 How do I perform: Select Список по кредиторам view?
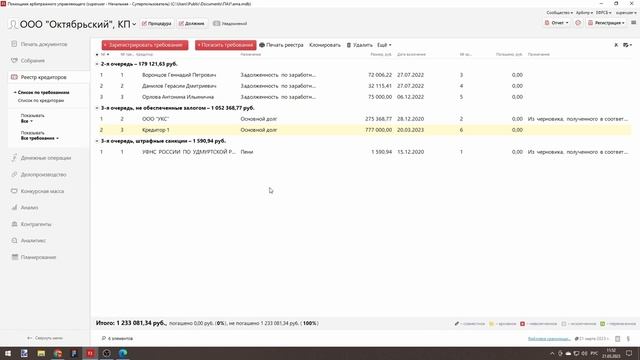tap(41, 100)
